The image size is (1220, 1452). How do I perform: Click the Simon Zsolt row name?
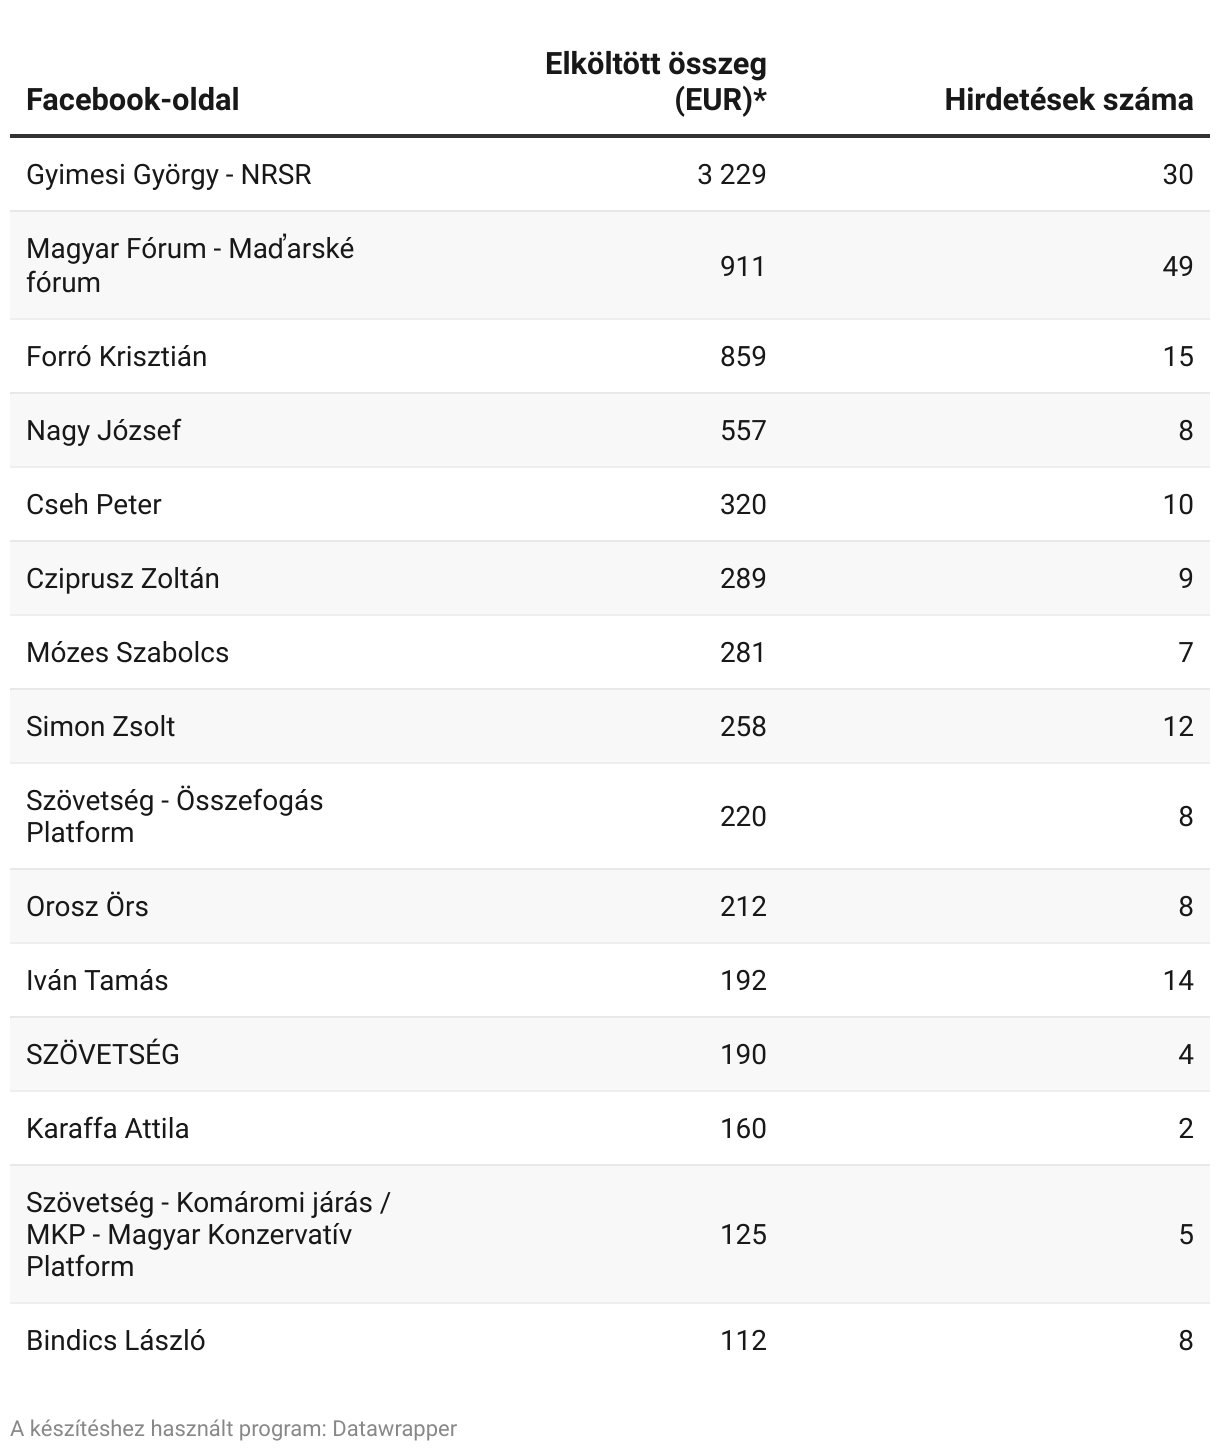101,727
